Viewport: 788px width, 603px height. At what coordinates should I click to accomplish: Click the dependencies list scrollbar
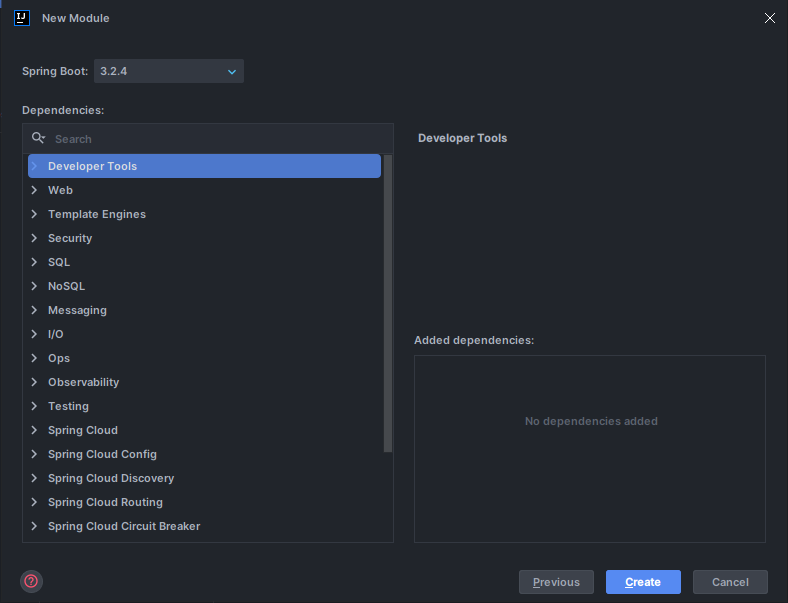387,304
